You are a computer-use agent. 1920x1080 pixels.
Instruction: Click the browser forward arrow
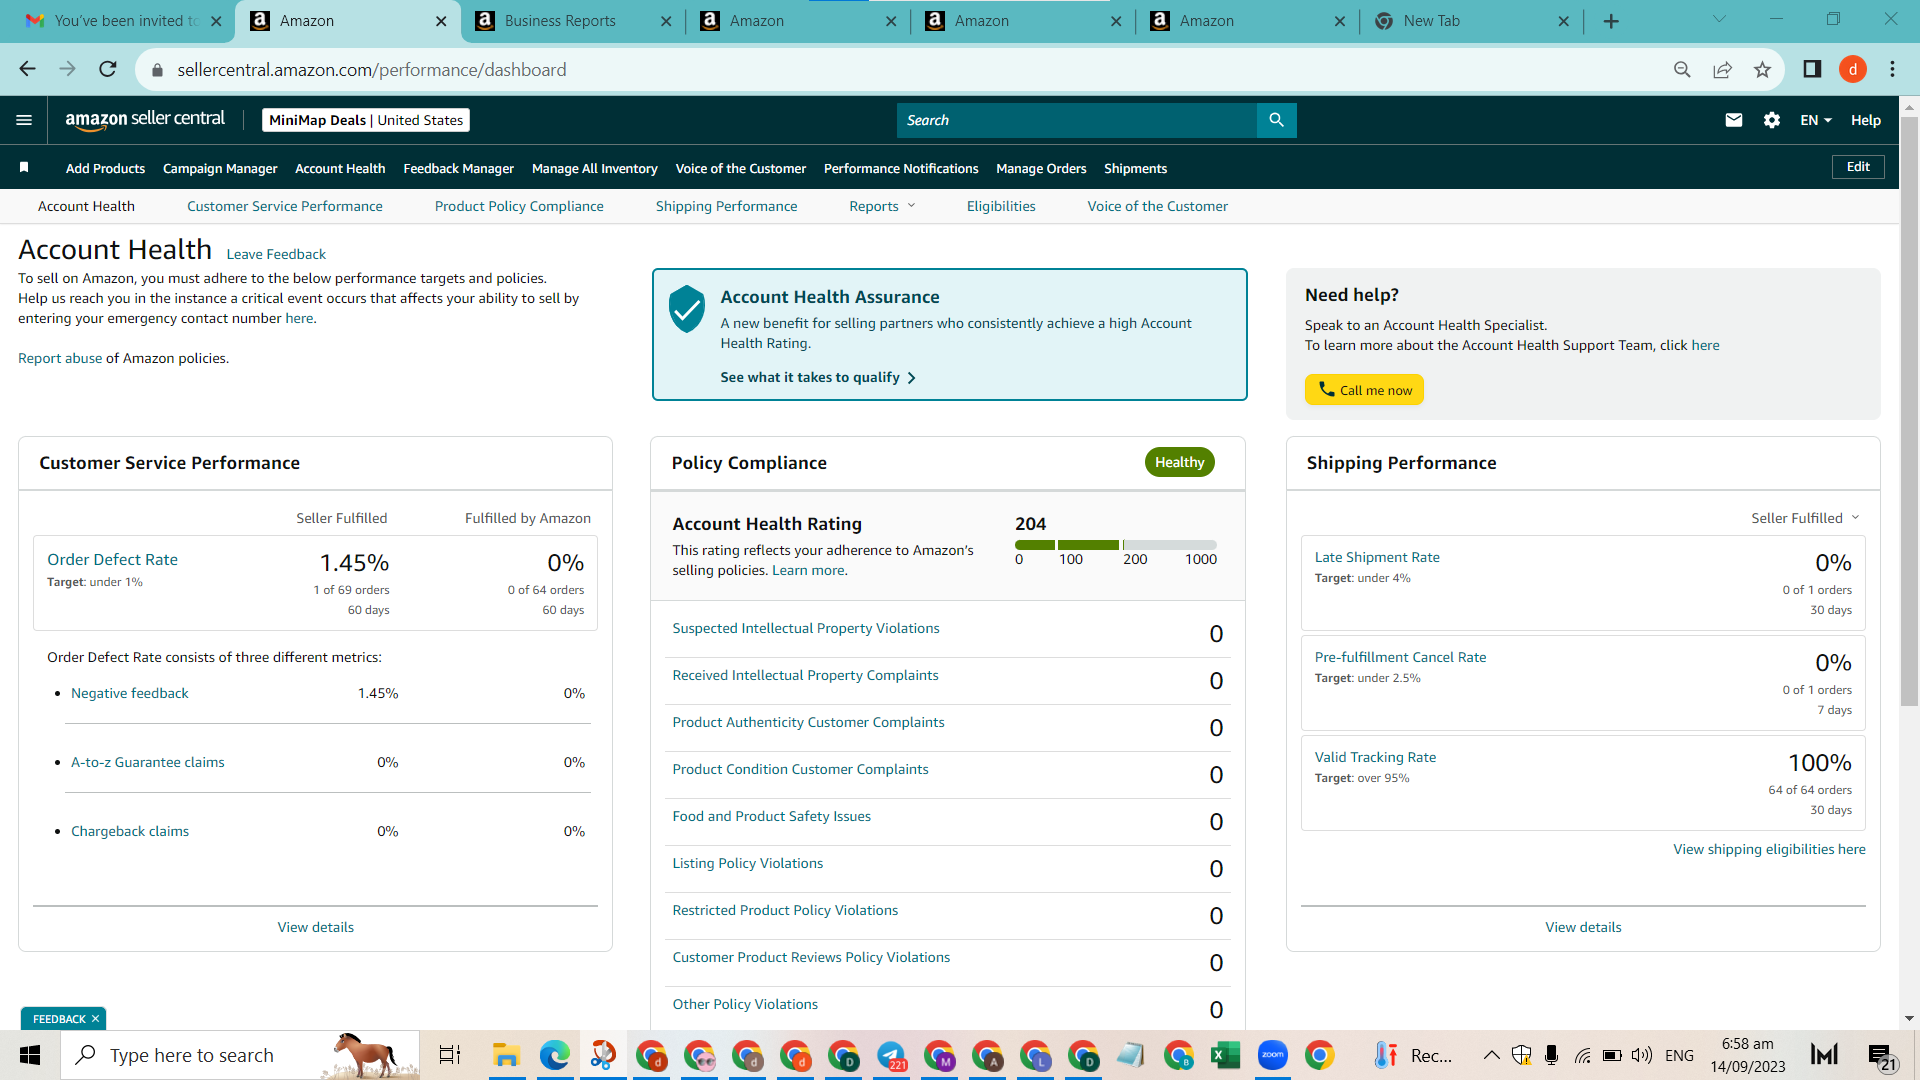pos(68,69)
